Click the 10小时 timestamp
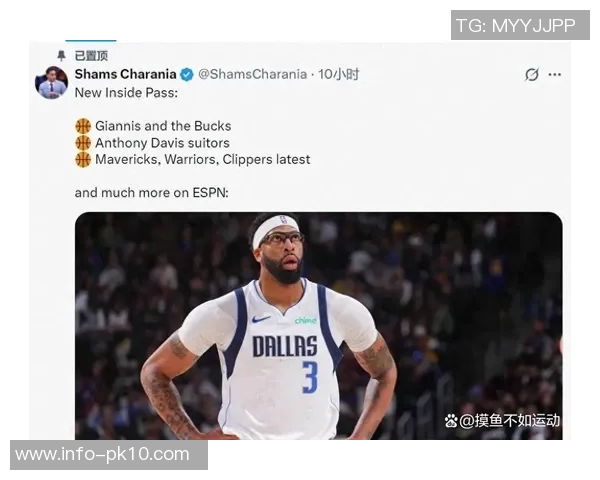 pos(339,74)
